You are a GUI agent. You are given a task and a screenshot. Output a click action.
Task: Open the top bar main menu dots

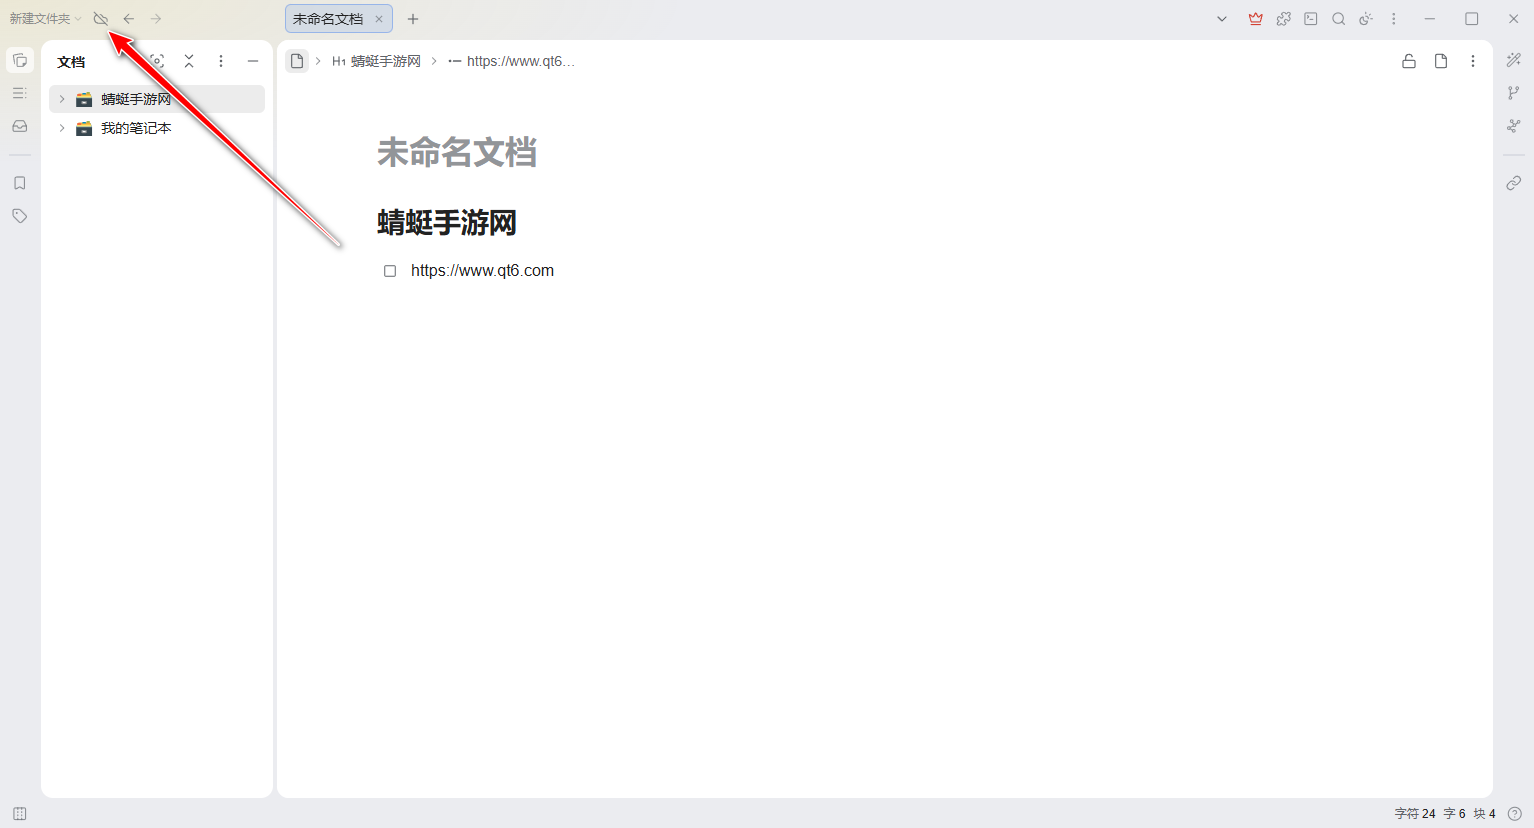[x=1394, y=19]
